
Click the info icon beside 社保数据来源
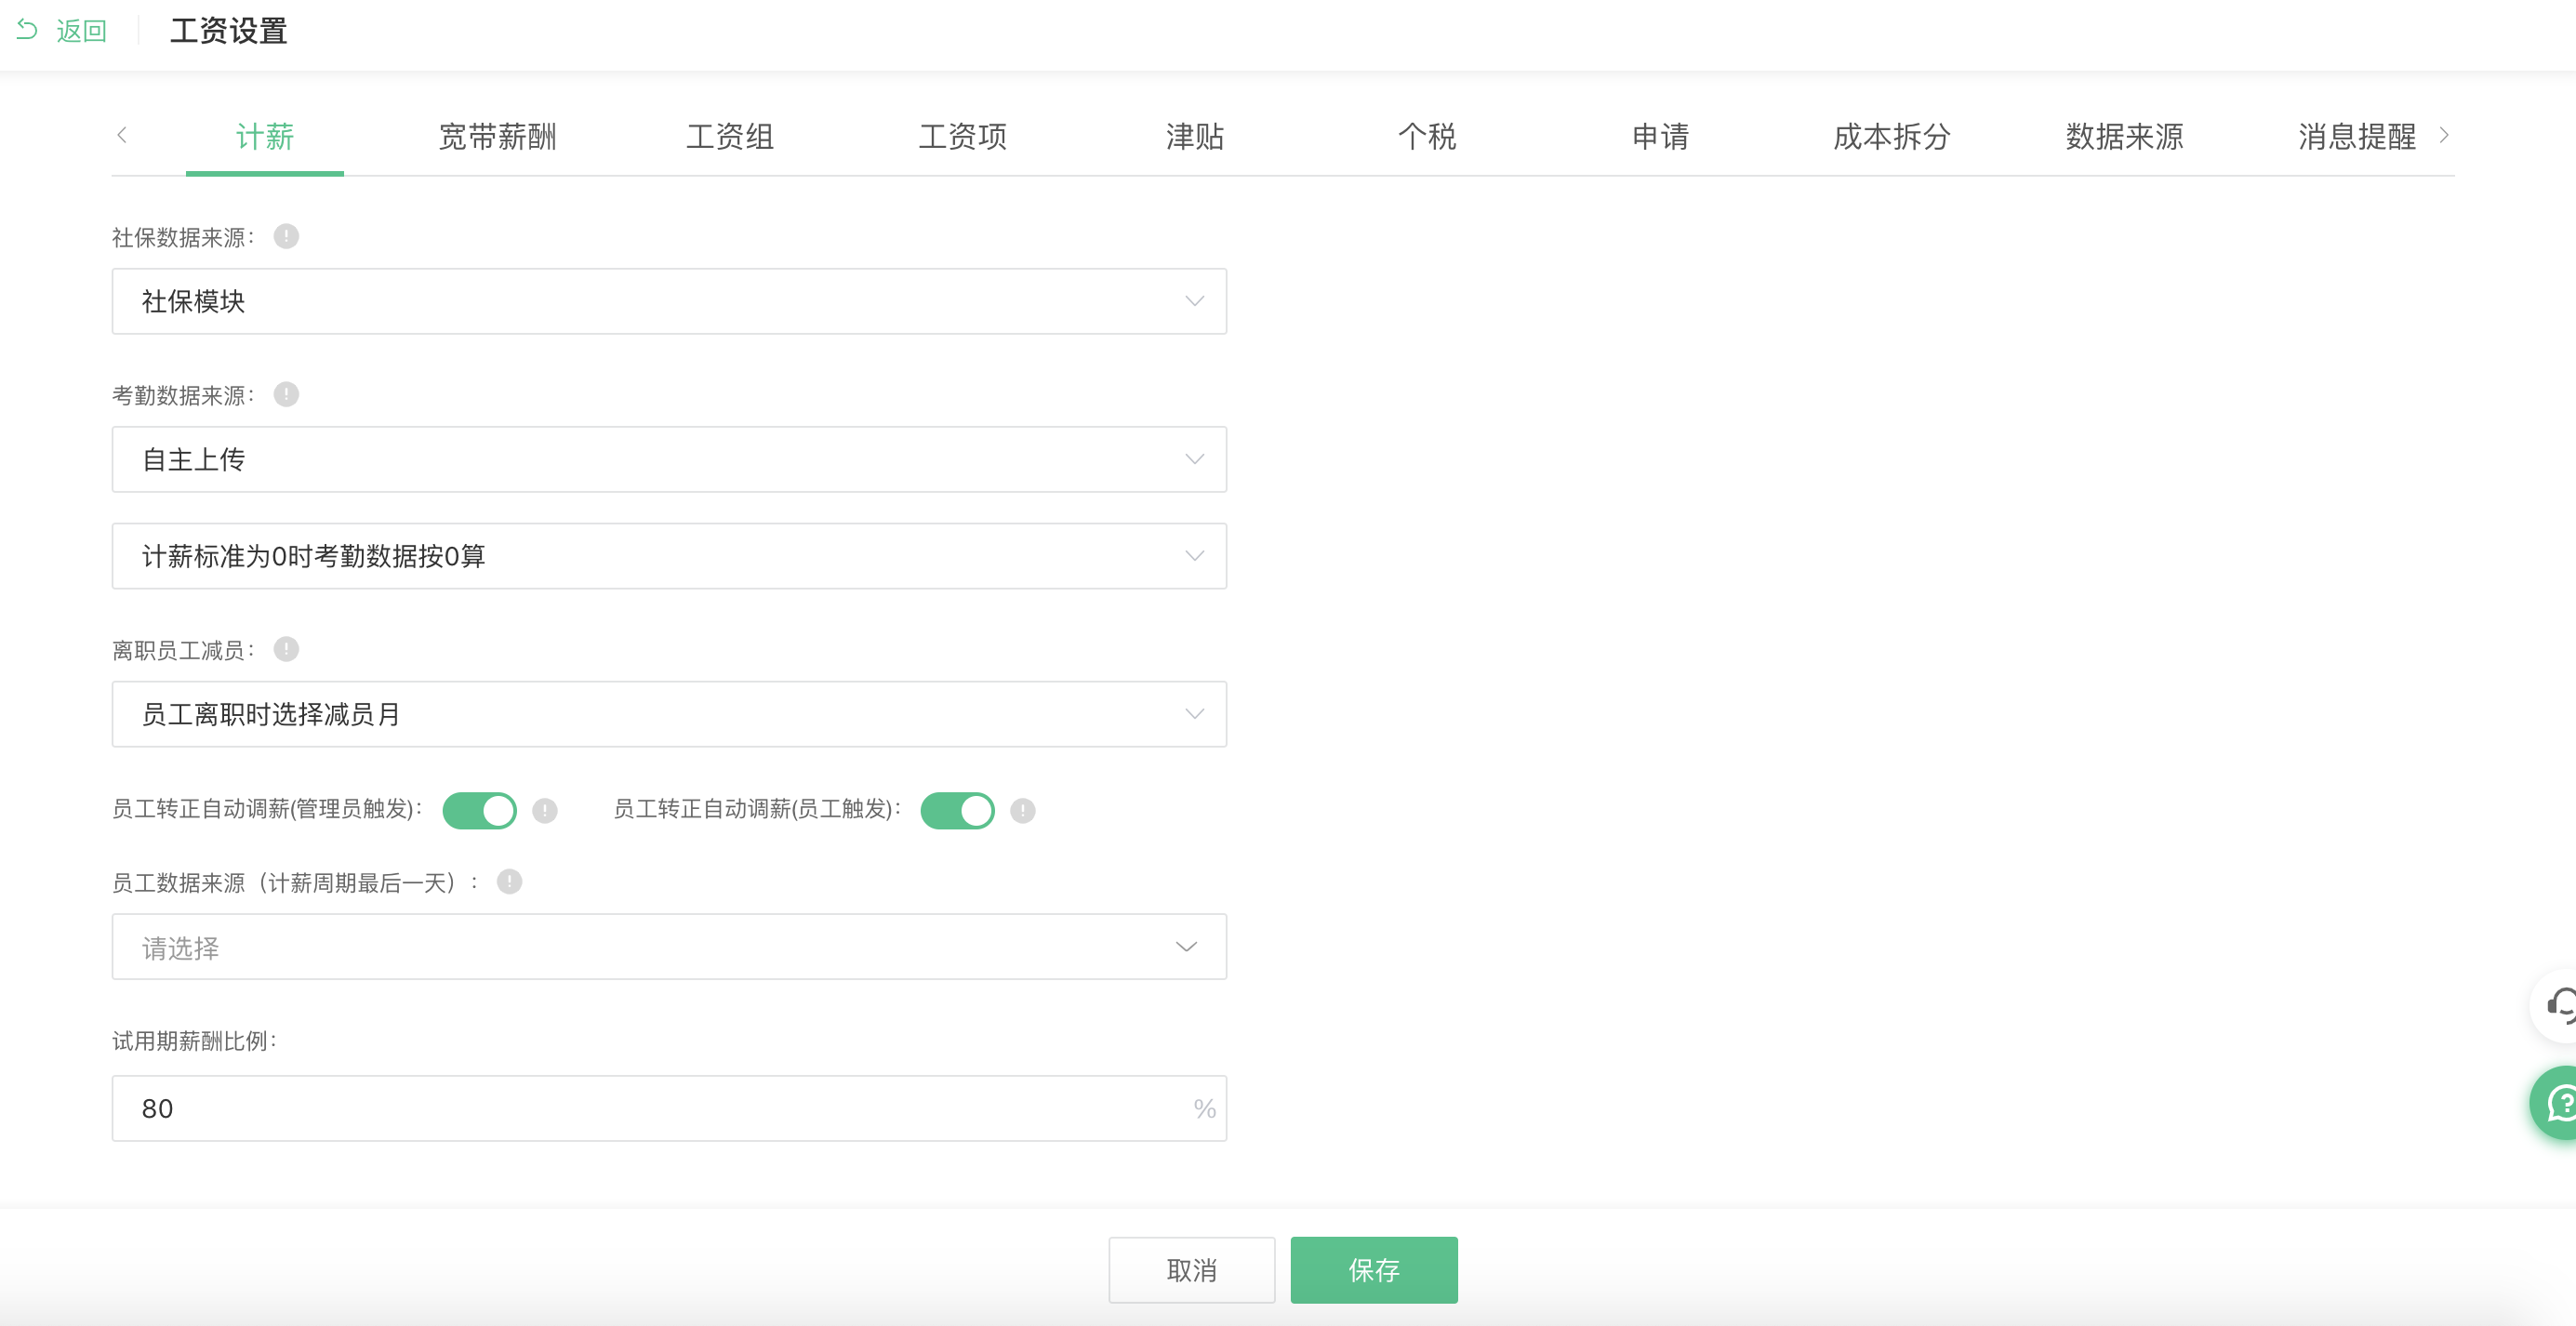[x=286, y=236]
